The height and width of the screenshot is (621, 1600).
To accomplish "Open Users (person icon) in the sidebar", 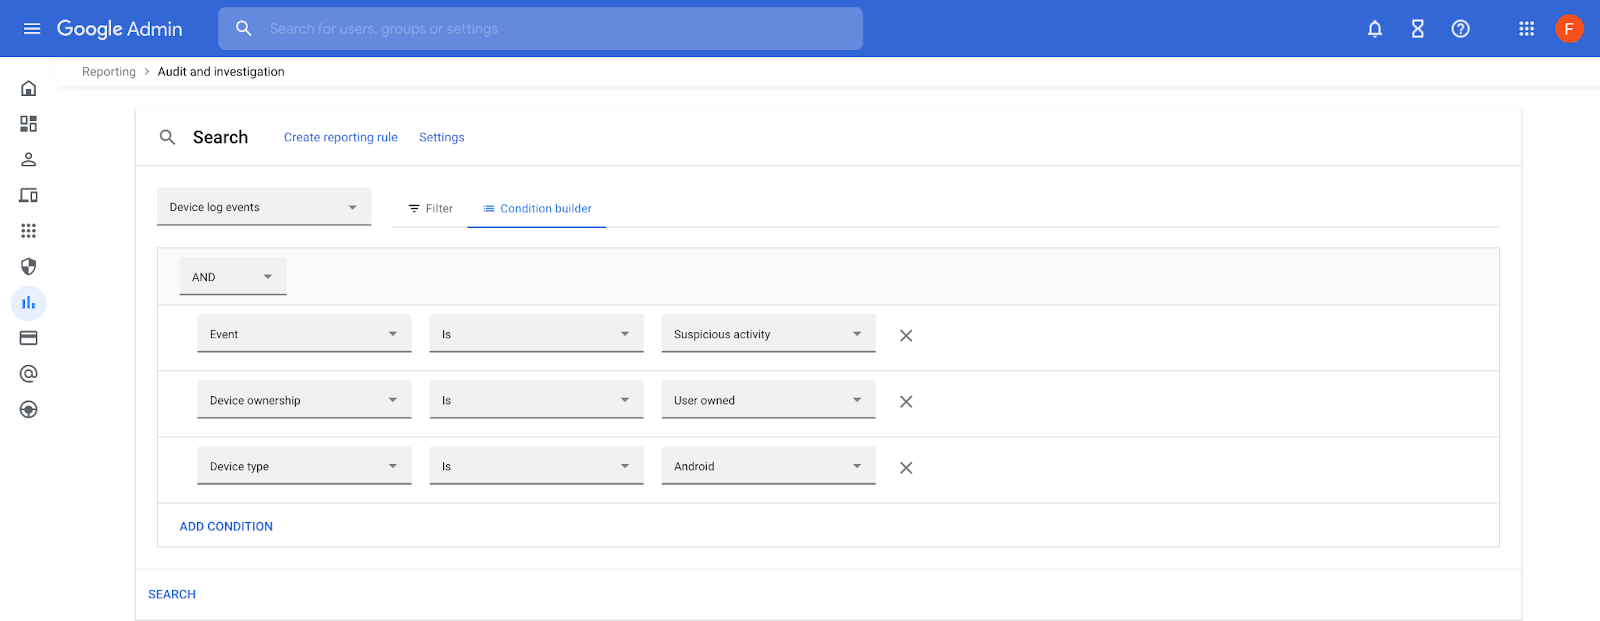I will click(x=29, y=160).
